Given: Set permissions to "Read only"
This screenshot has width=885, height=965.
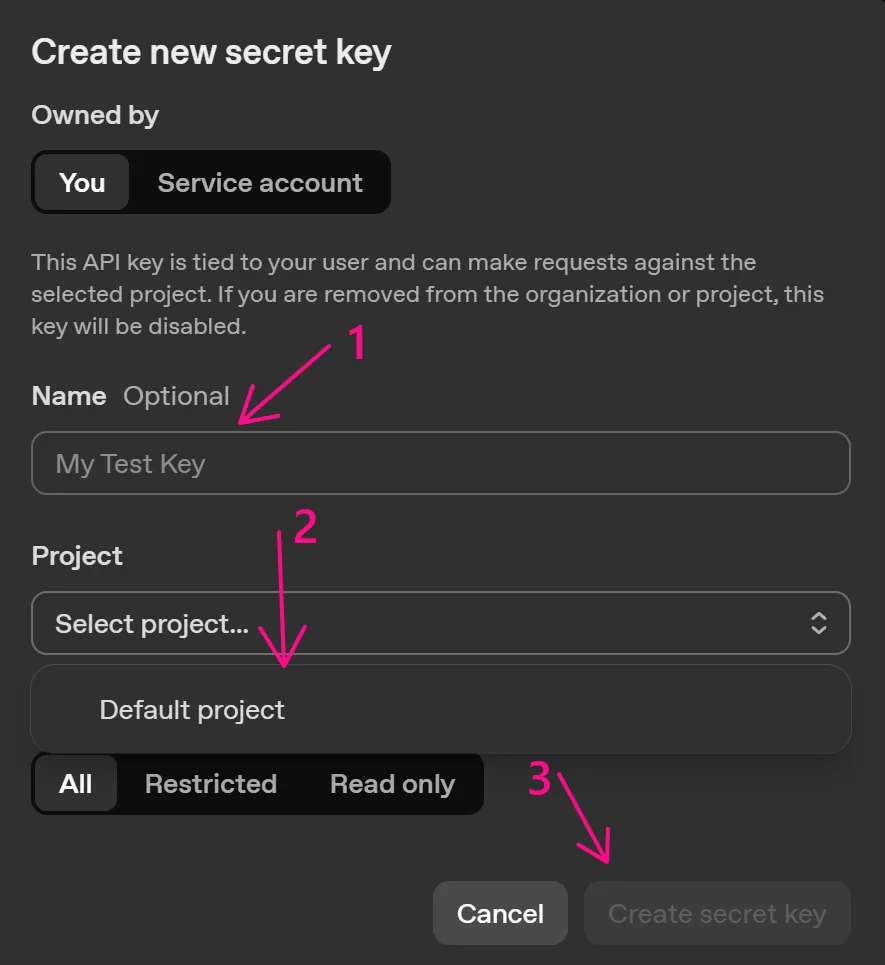Looking at the screenshot, I should coord(392,784).
